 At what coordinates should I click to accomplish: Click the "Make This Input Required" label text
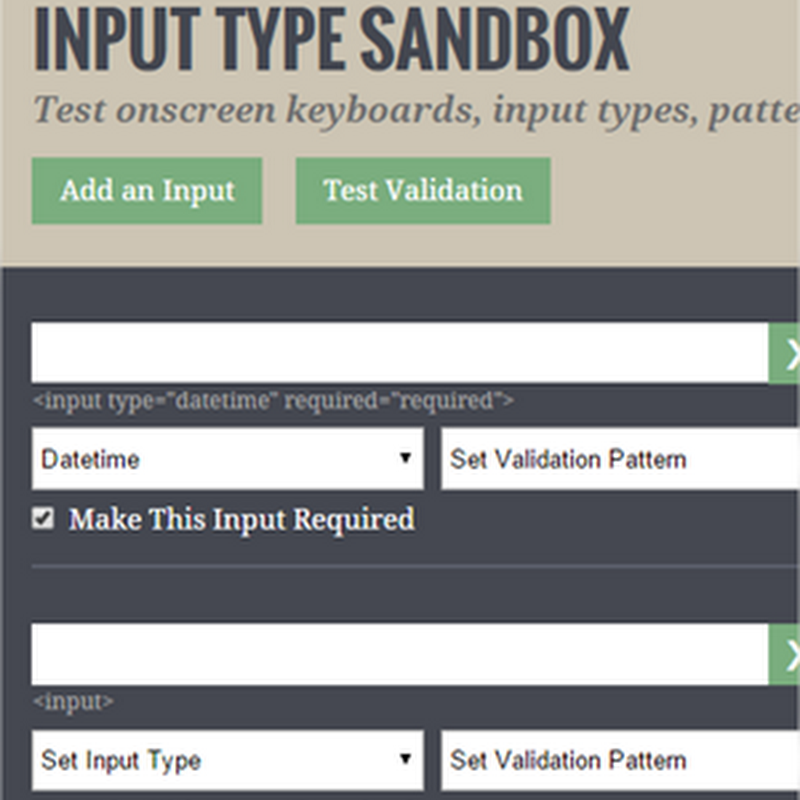241,520
